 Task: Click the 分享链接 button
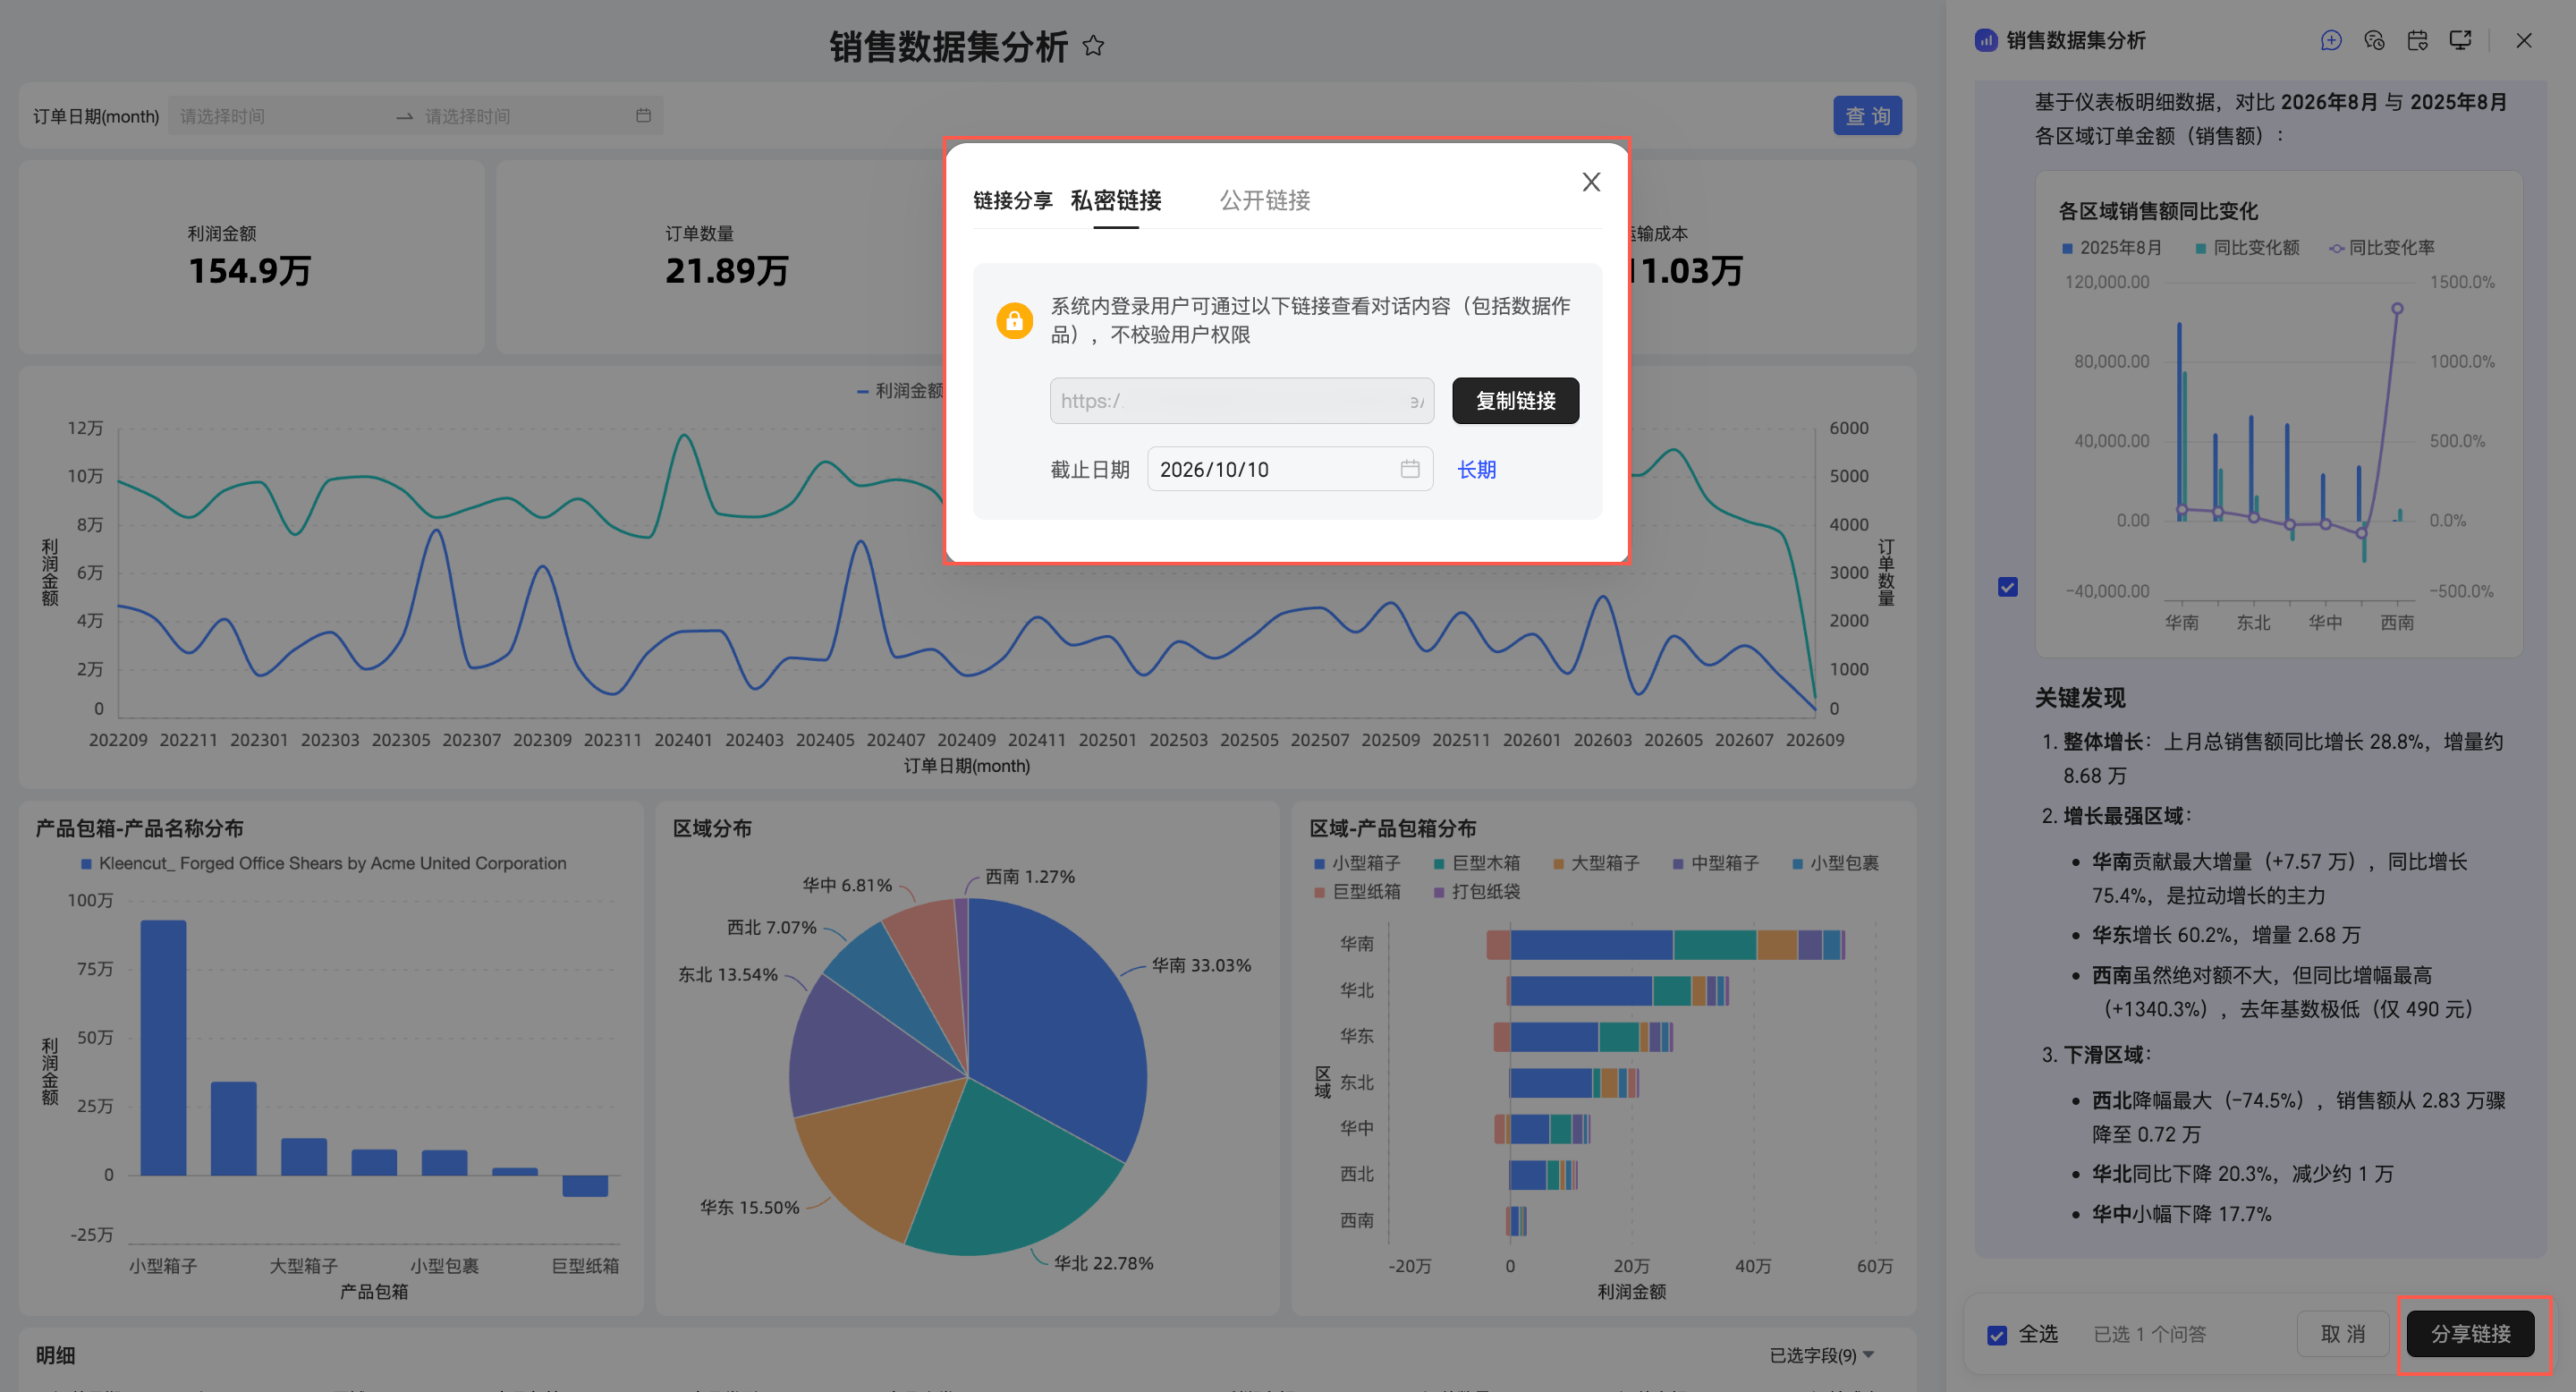[x=2470, y=1334]
